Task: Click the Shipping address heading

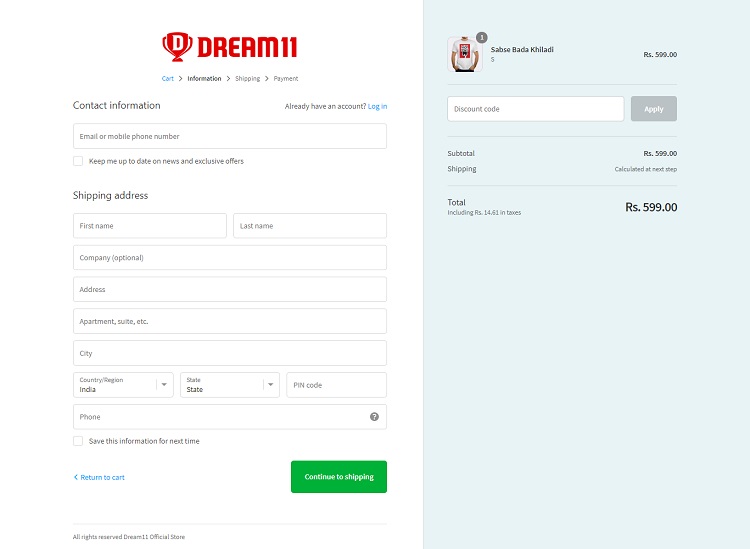Action: click(x=110, y=195)
